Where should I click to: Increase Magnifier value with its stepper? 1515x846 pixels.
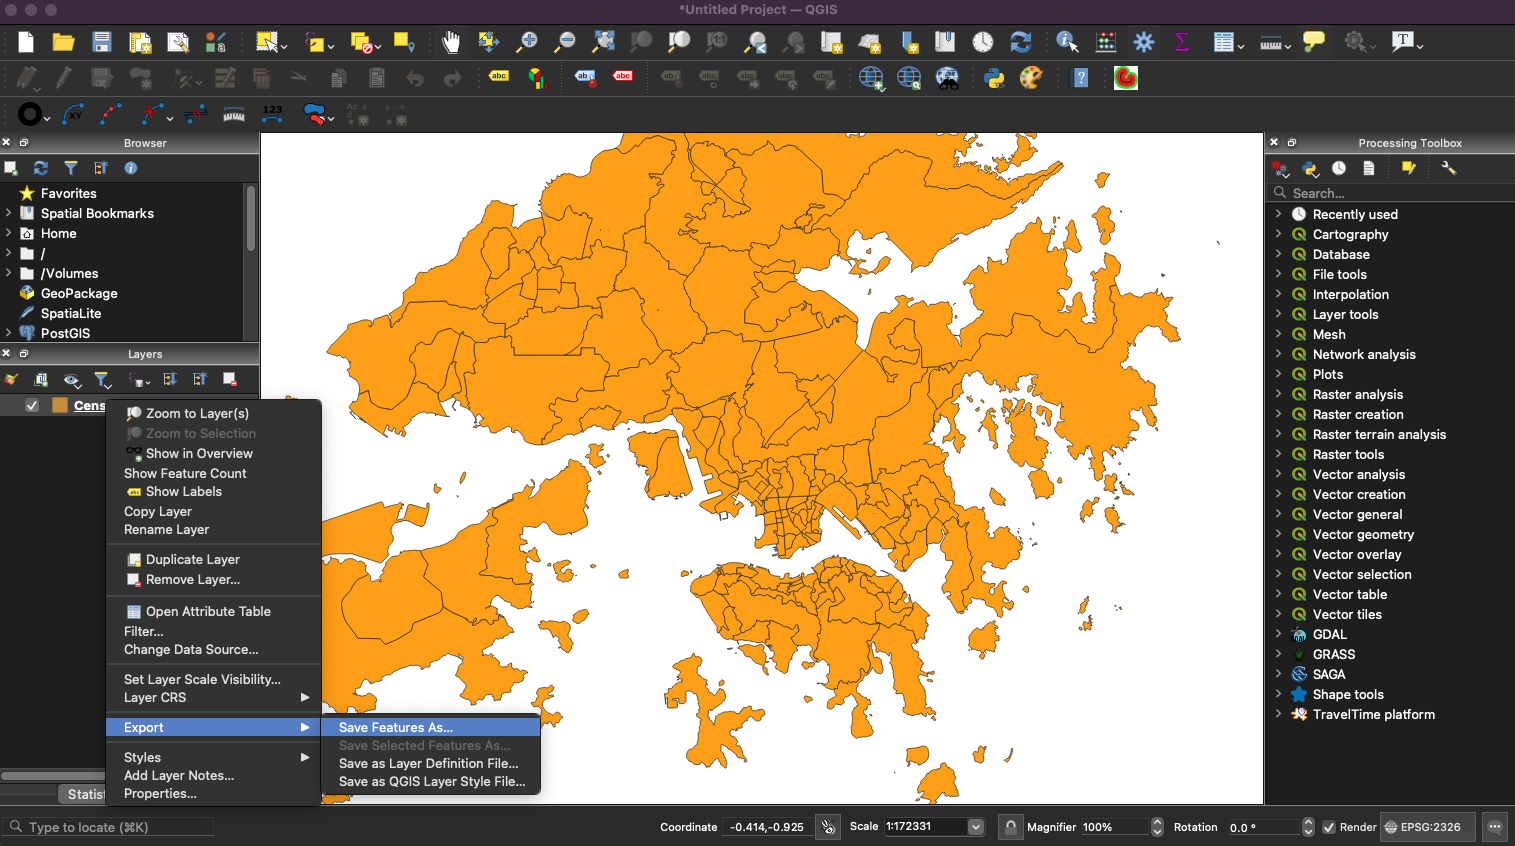[x=1157, y=822]
